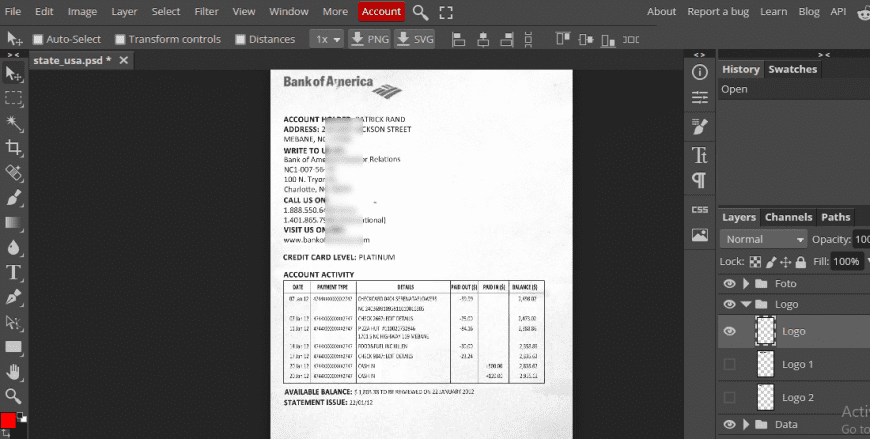Export using the PNG button
This screenshot has width=870, height=439.
click(x=369, y=39)
